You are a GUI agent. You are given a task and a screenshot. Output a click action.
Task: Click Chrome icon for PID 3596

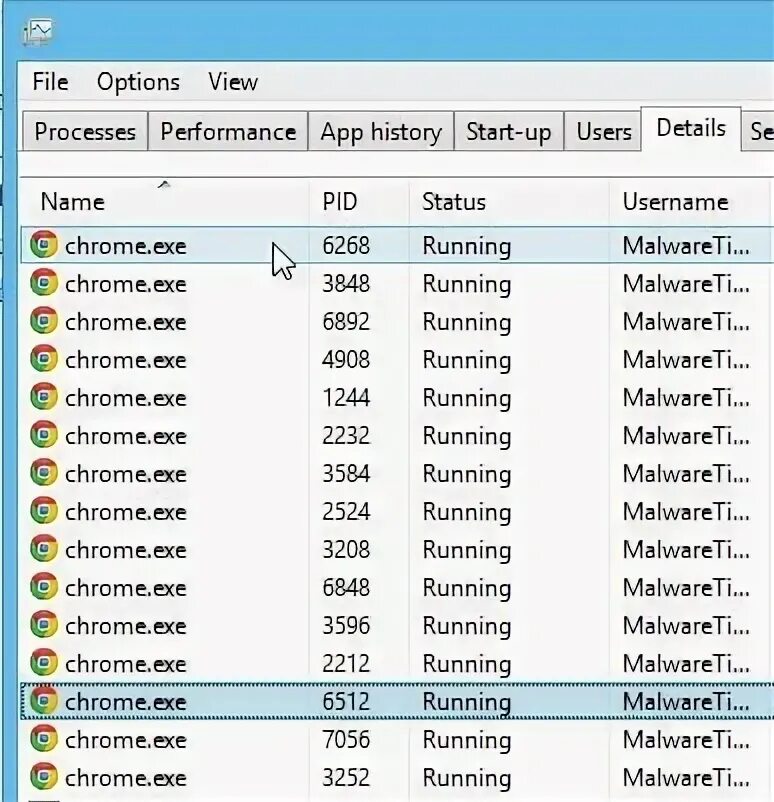44,625
